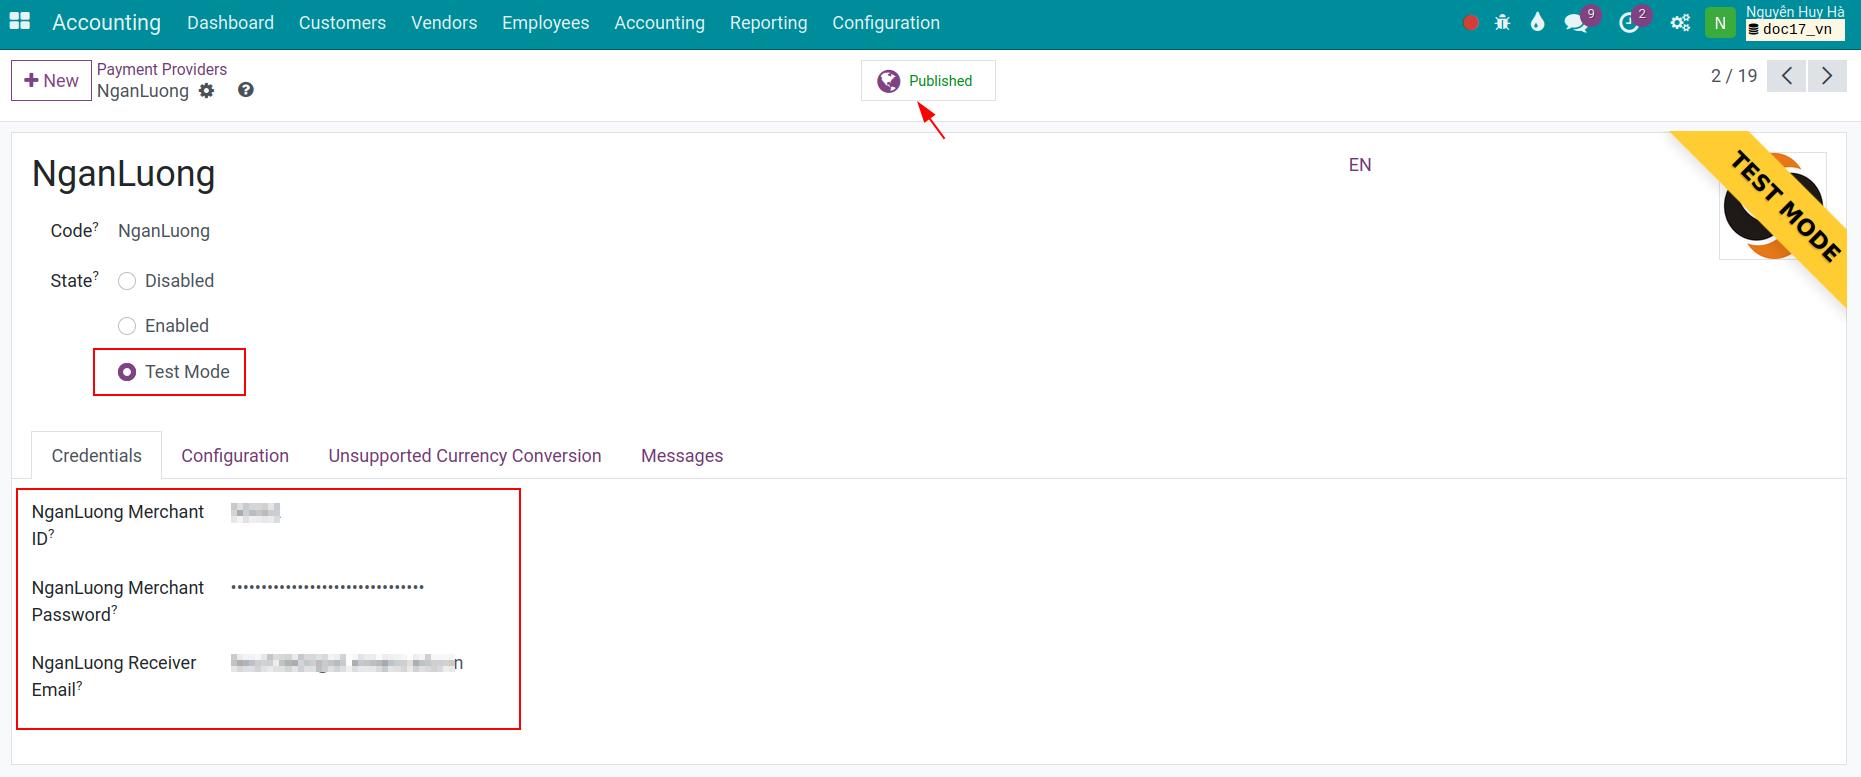Image resolution: width=1861 pixels, height=777 pixels.
Task: Open the conversations chat icon
Action: (x=1576, y=22)
